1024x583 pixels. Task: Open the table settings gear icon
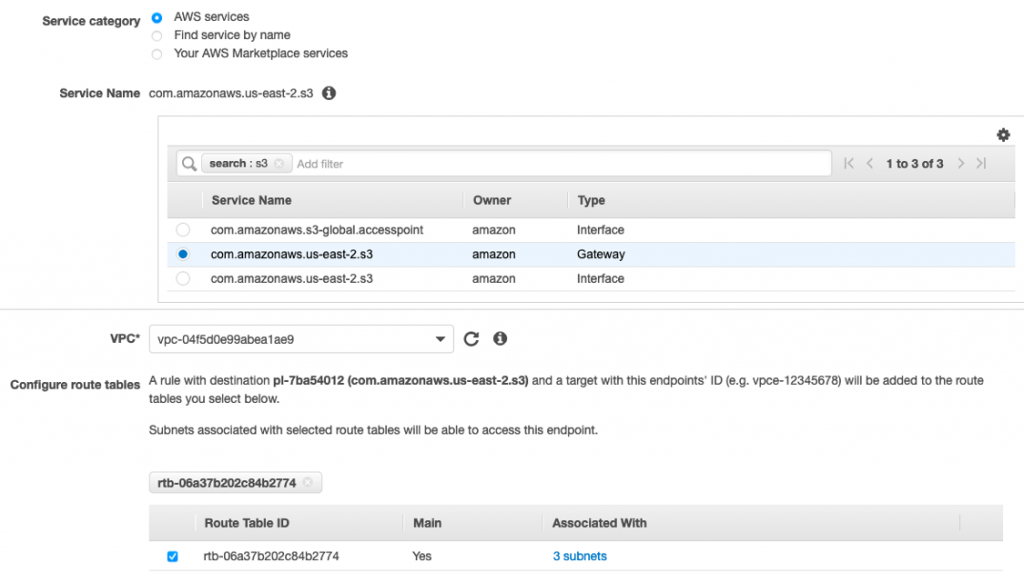point(1003,134)
